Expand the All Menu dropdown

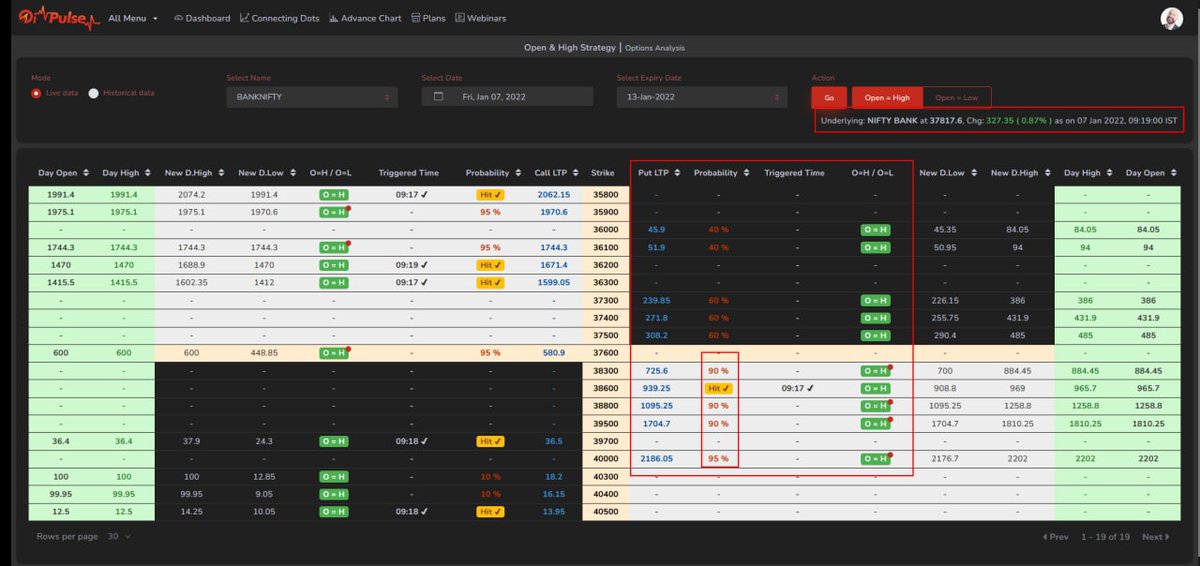[133, 18]
